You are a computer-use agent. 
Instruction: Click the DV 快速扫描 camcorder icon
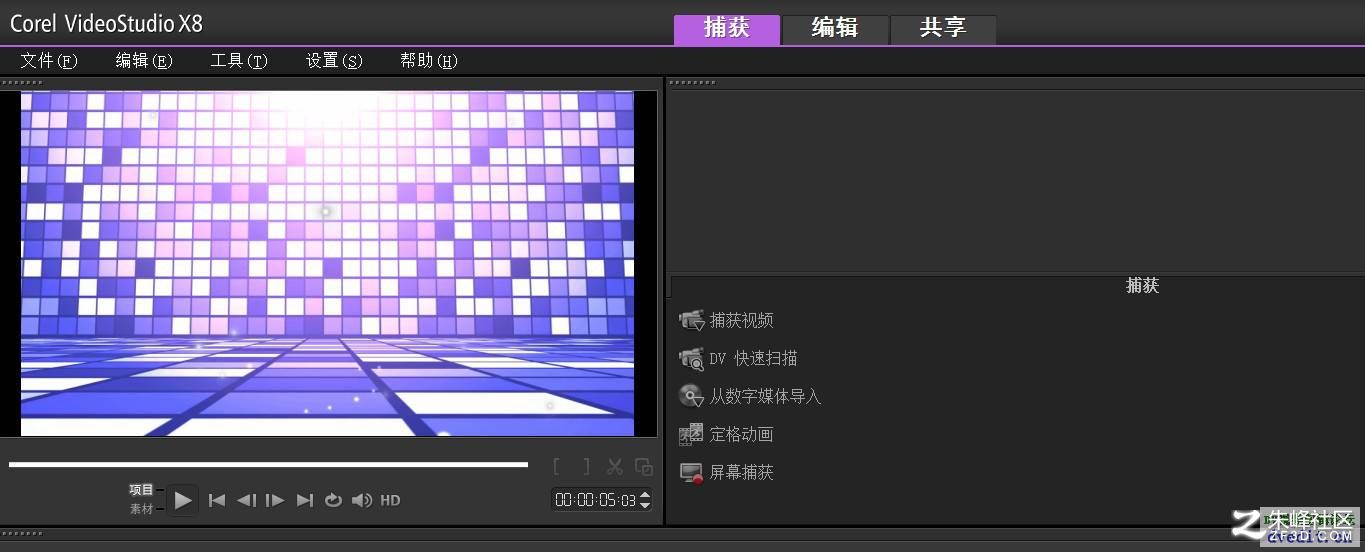click(691, 358)
